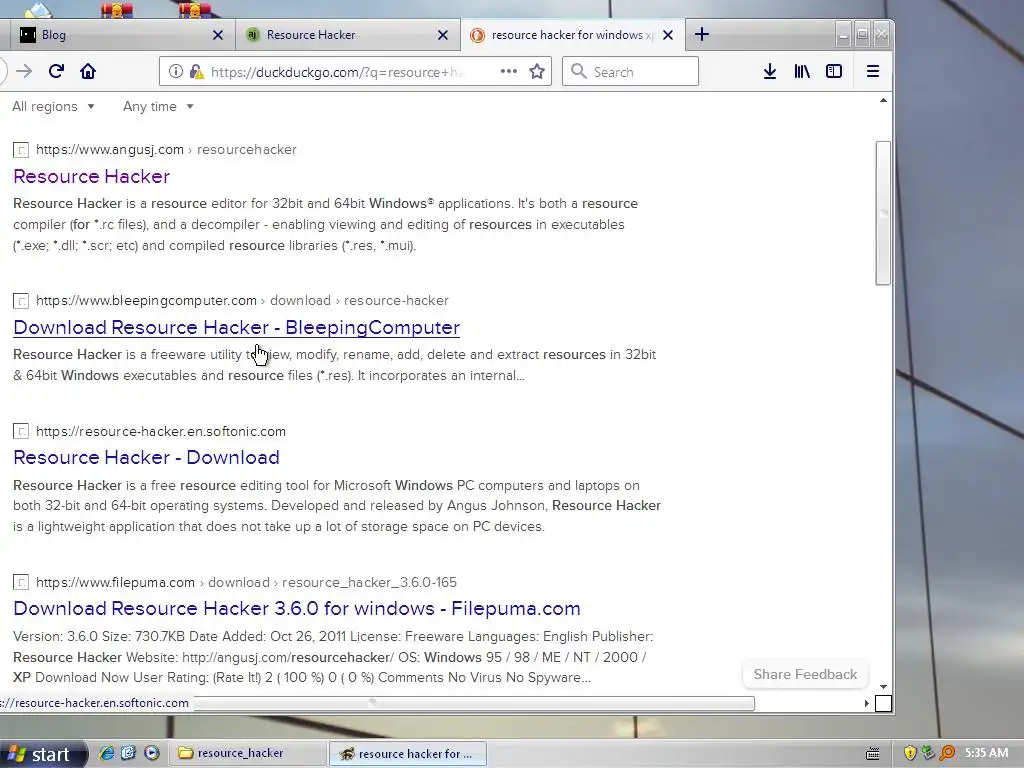The height and width of the screenshot is (768, 1024).
Task: Expand the All regions dropdown
Action: click(54, 106)
